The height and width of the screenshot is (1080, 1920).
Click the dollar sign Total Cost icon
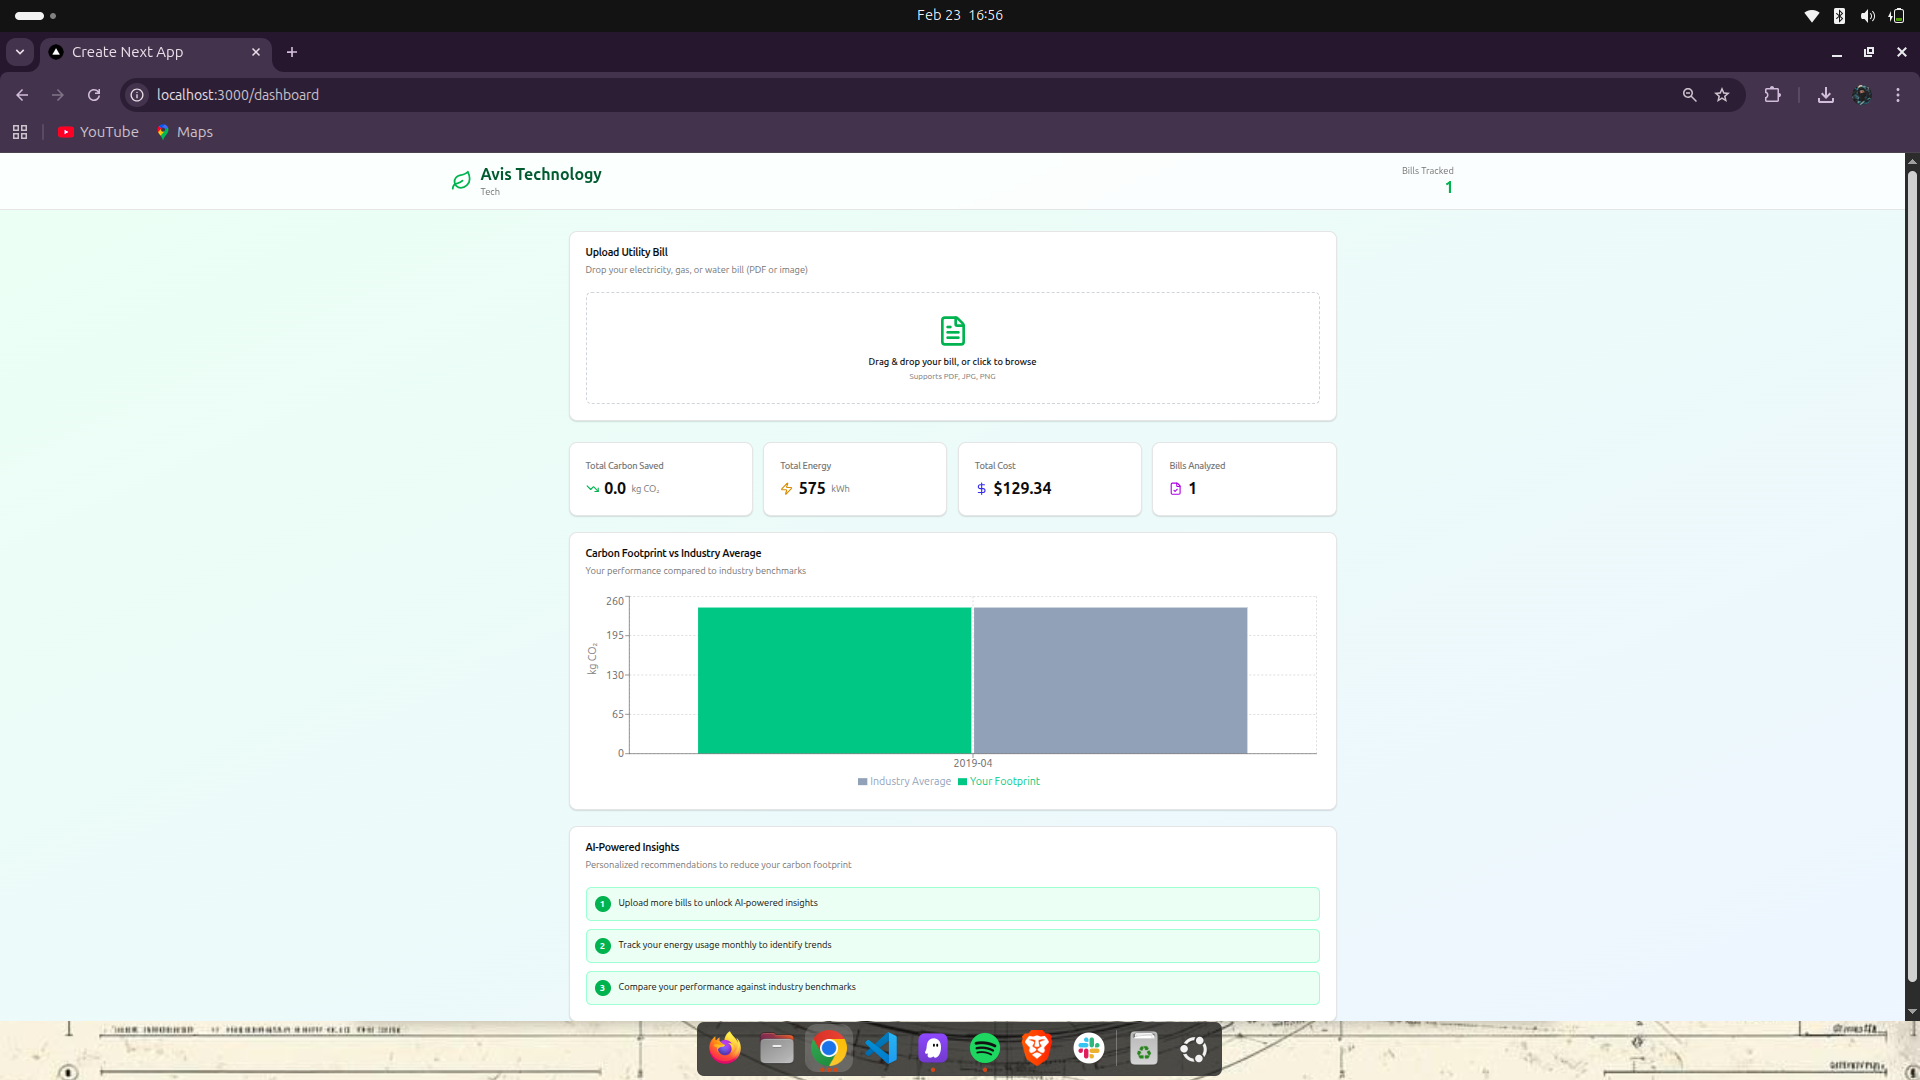[x=981, y=489]
